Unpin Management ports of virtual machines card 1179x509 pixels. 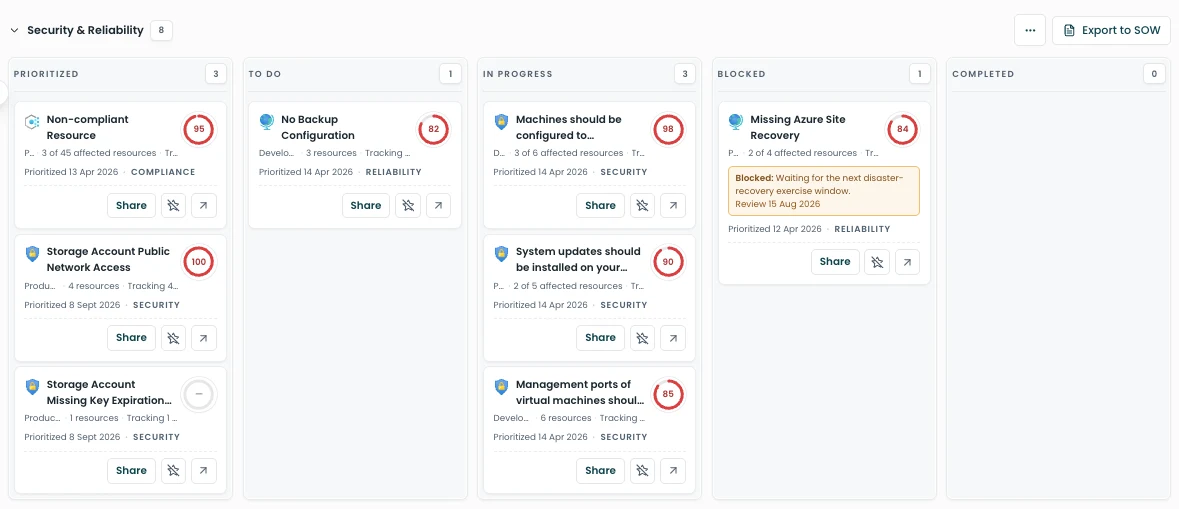pos(643,470)
